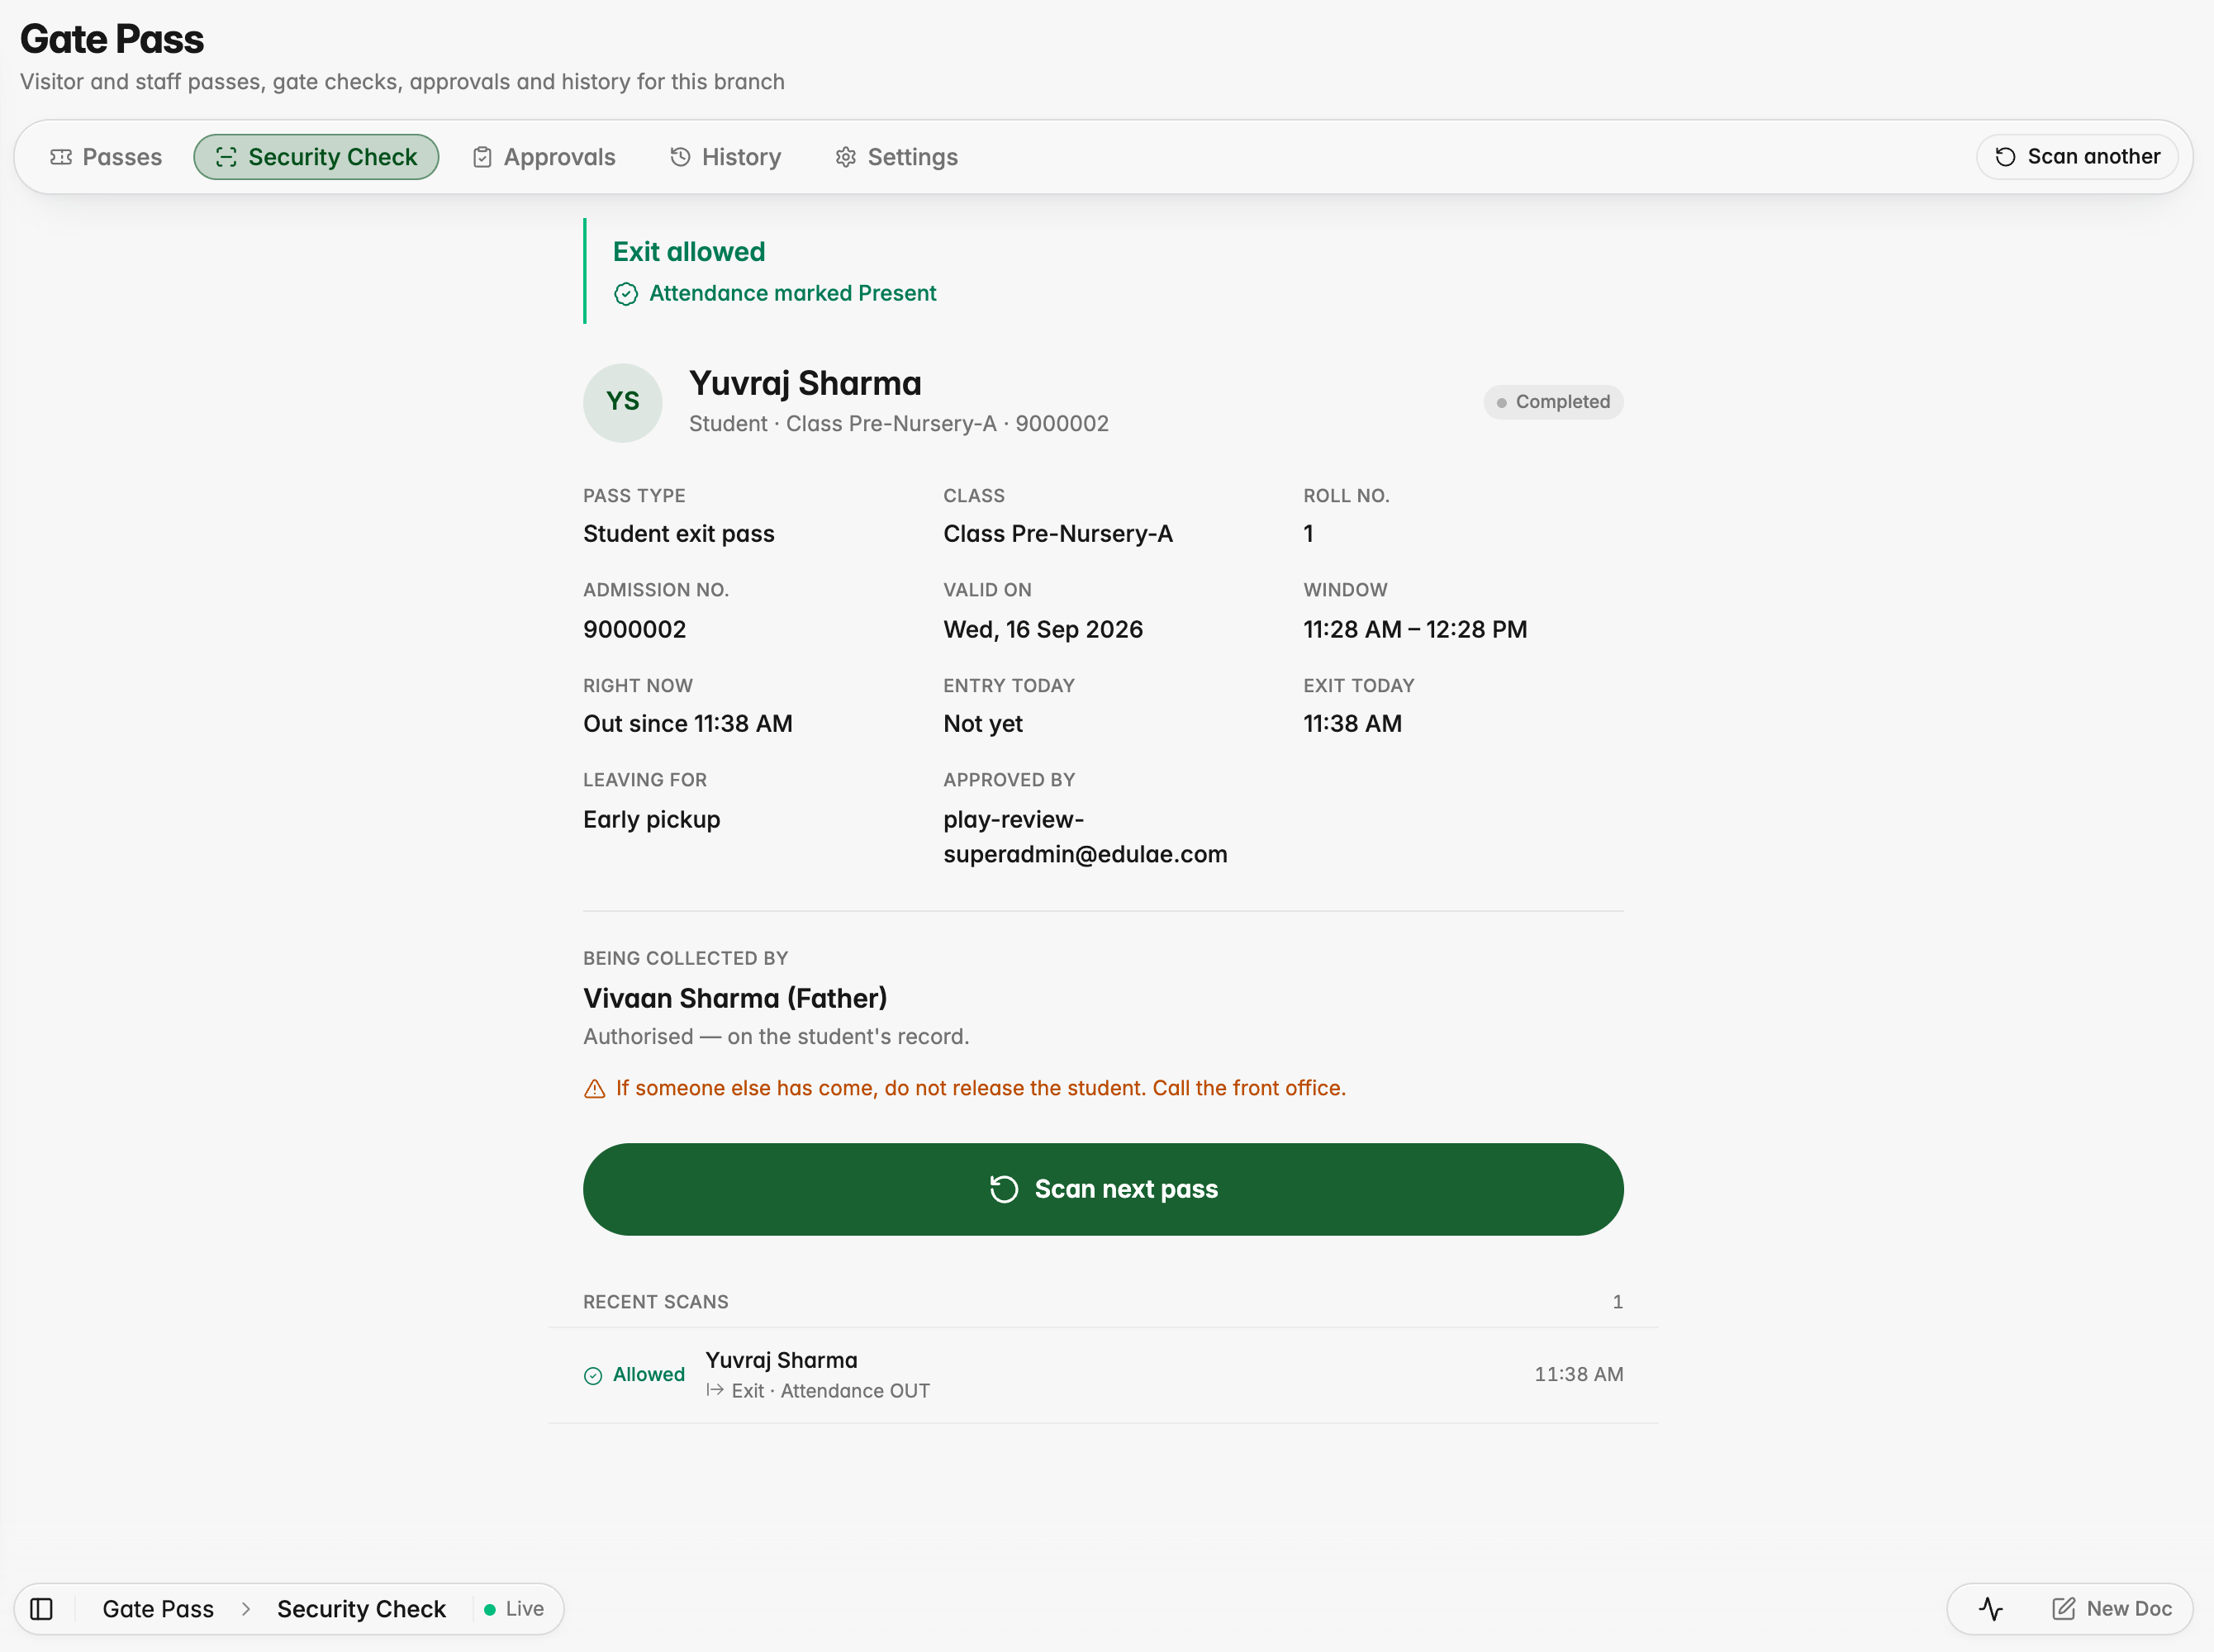
Task: Click 'Out since 11:38 AM' text
Action: point(688,724)
